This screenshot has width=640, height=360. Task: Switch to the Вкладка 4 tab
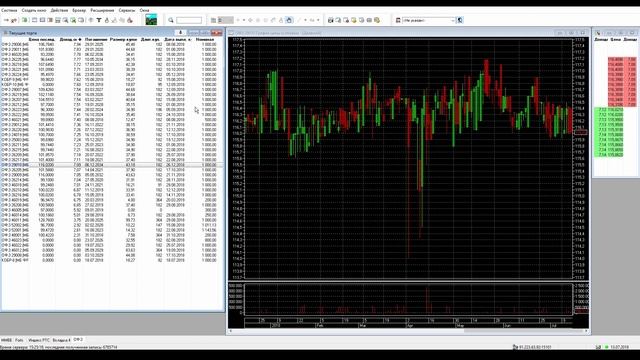[62, 340]
